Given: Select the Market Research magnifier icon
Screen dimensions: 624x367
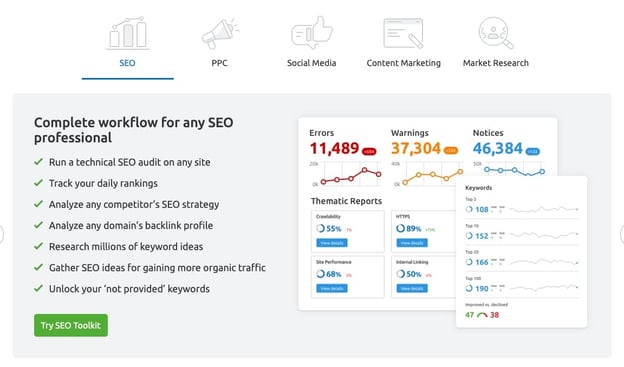Looking at the screenshot, I should tap(496, 33).
